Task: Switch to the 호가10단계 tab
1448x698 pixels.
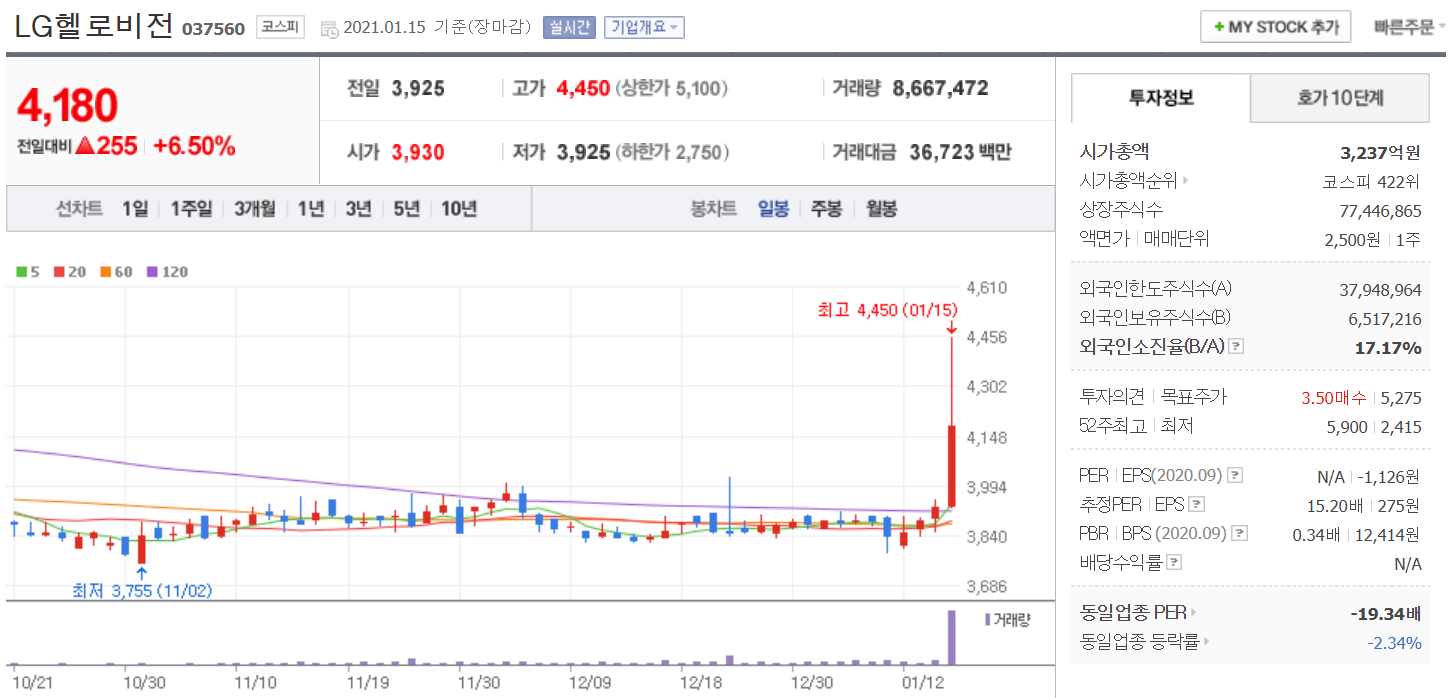Action: tap(1340, 98)
